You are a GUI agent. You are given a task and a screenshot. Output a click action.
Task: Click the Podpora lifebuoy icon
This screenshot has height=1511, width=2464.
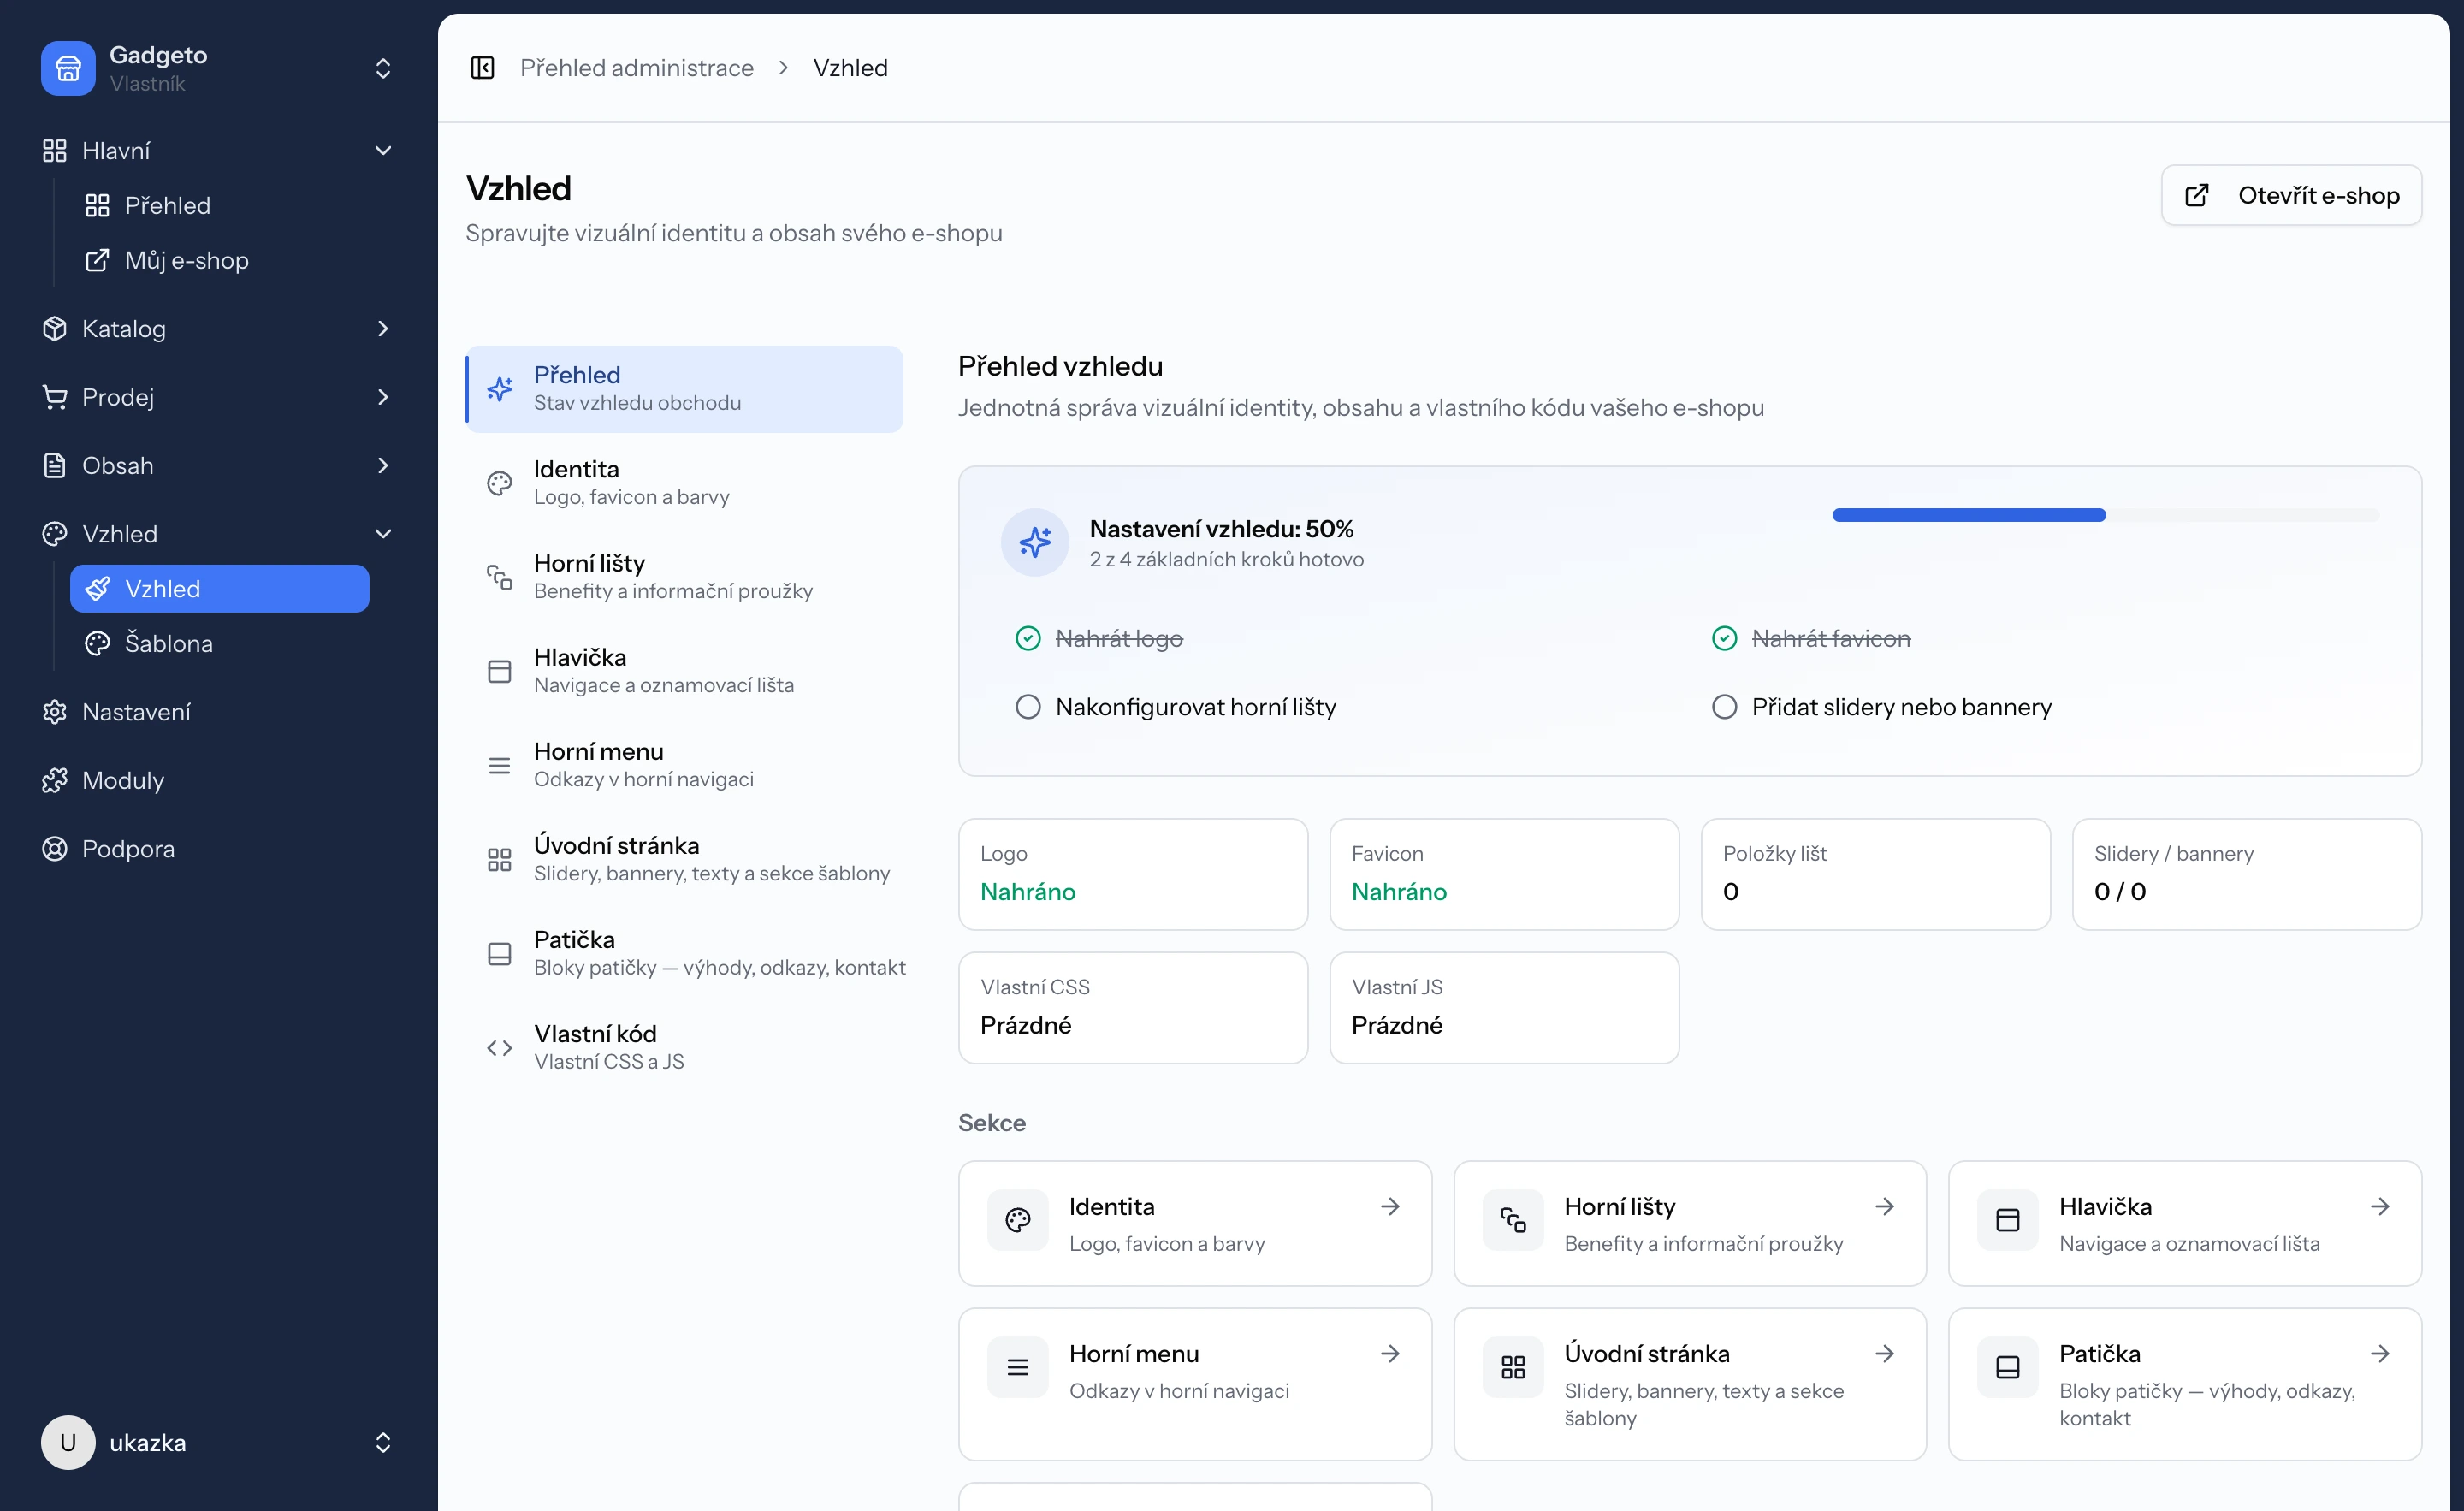tap(54, 849)
